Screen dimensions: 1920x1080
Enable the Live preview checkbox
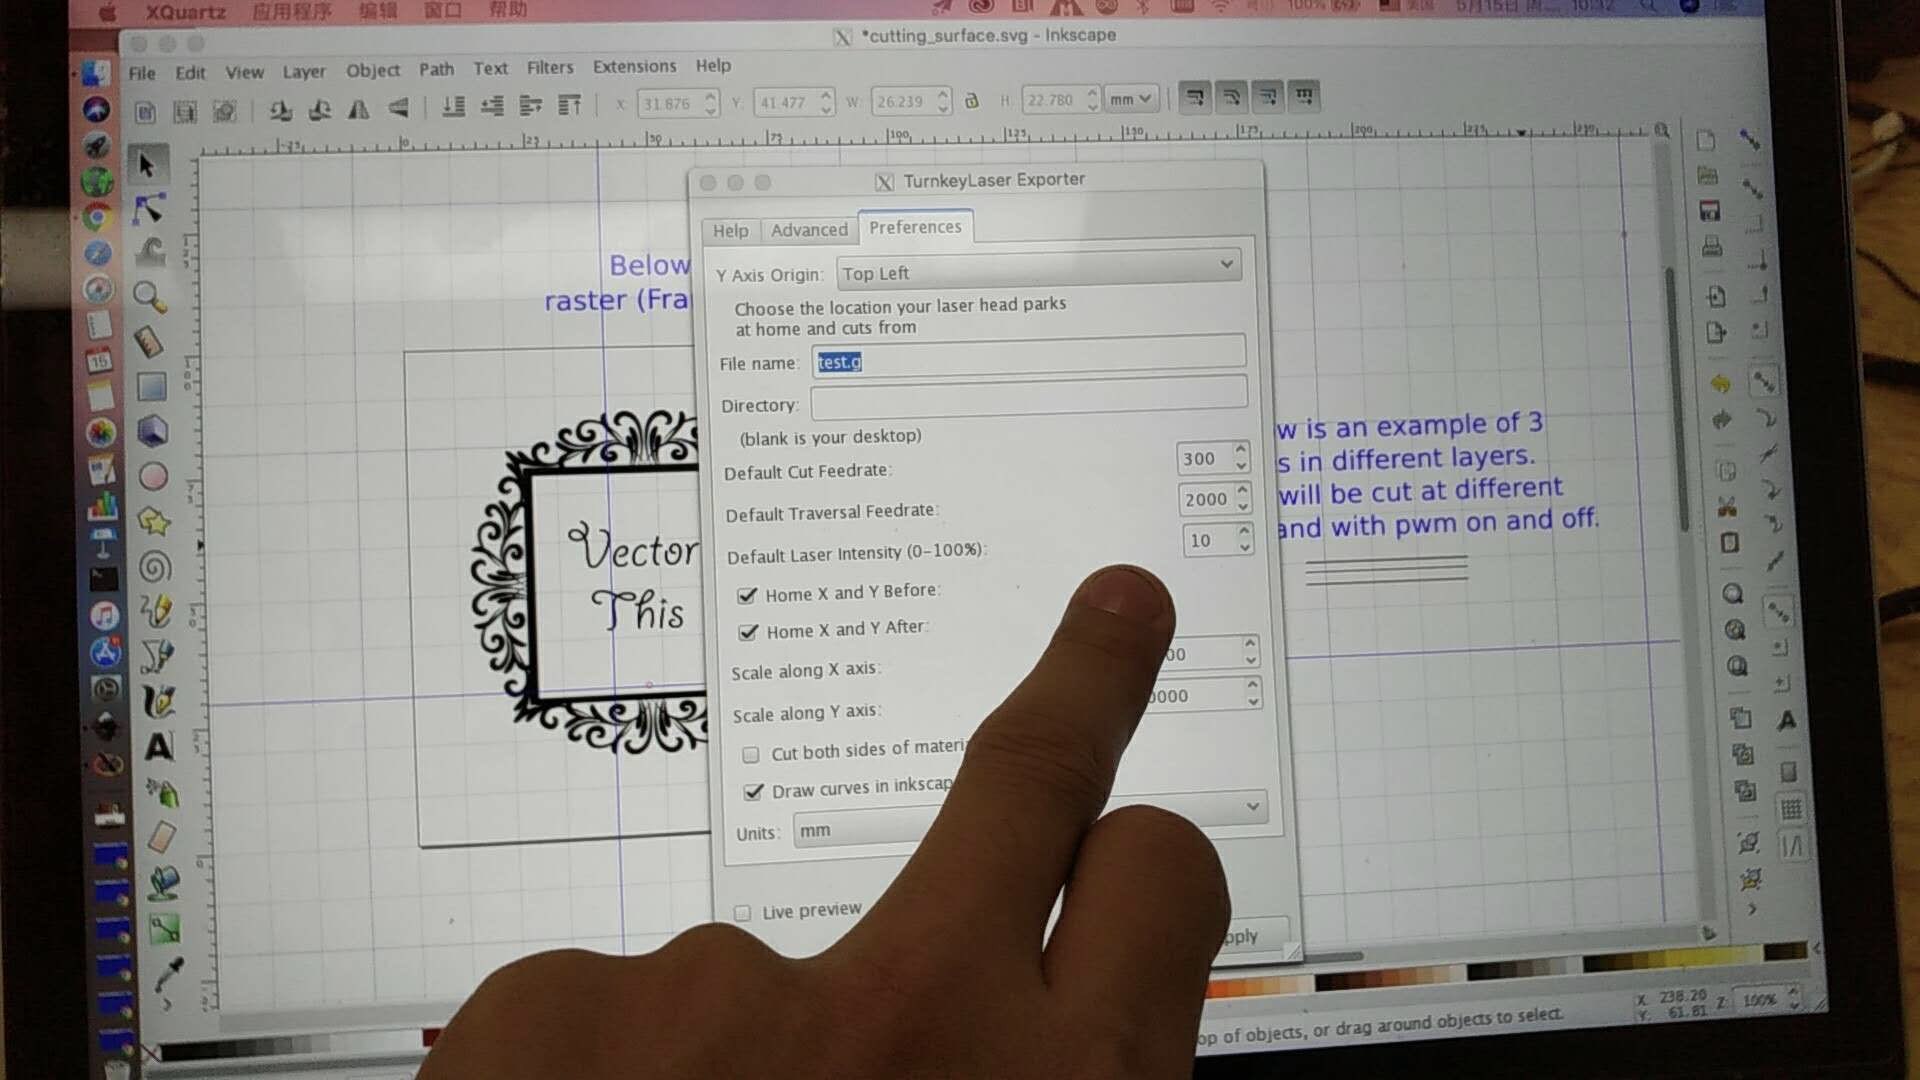tap(742, 913)
